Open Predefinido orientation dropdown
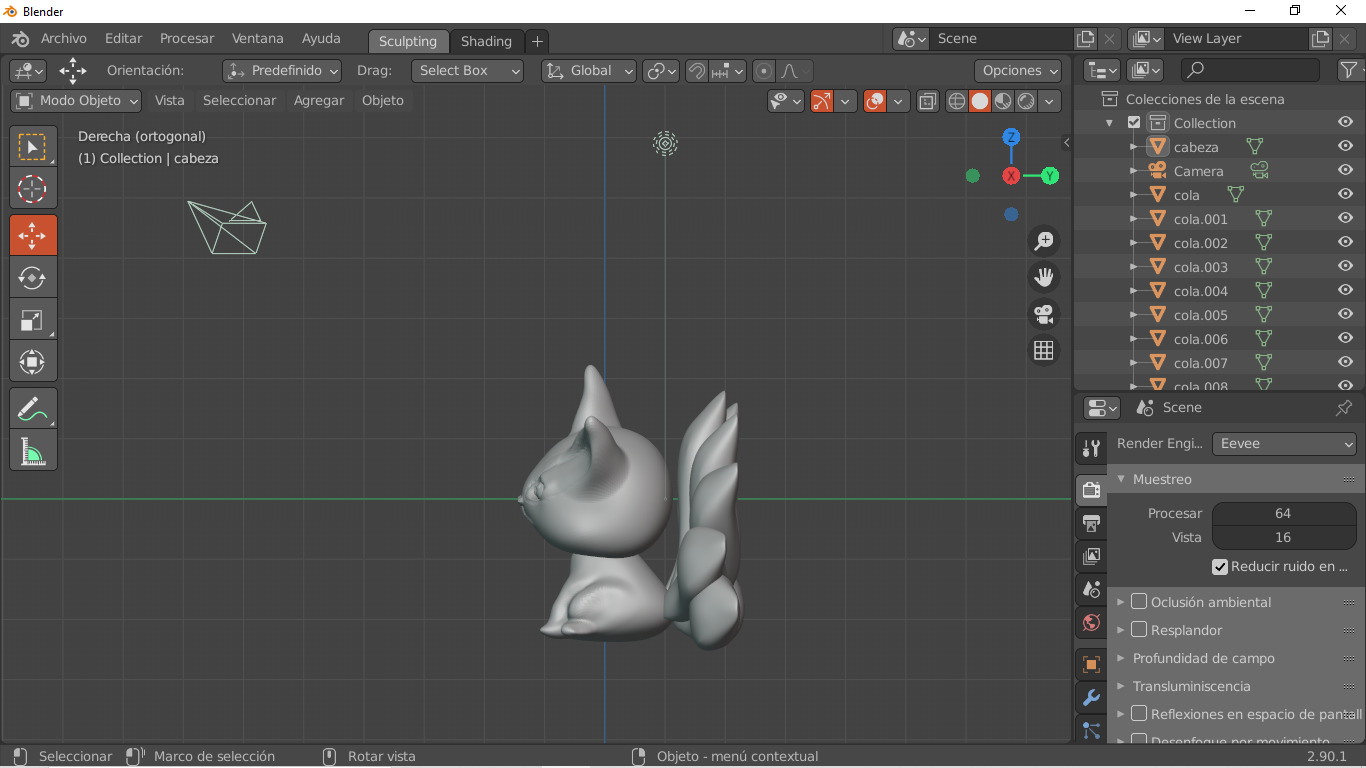Viewport: 1366px width, 768px height. click(282, 71)
